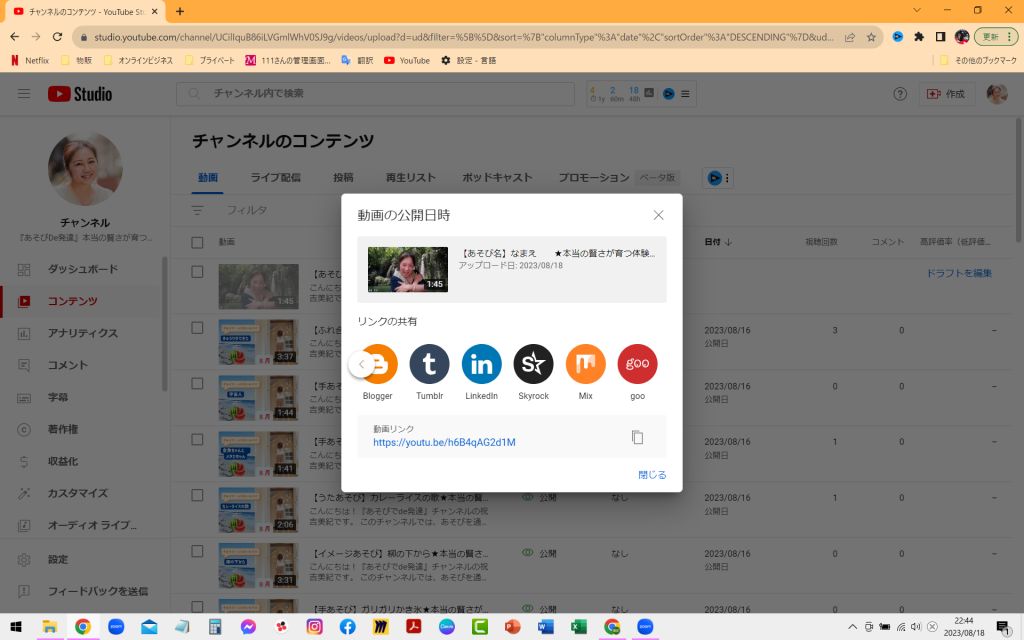Expand the オンラインビジネス bookmark folder
Image resolution: width=1024 pixels, height=640 pixels.
pos(138,60)
